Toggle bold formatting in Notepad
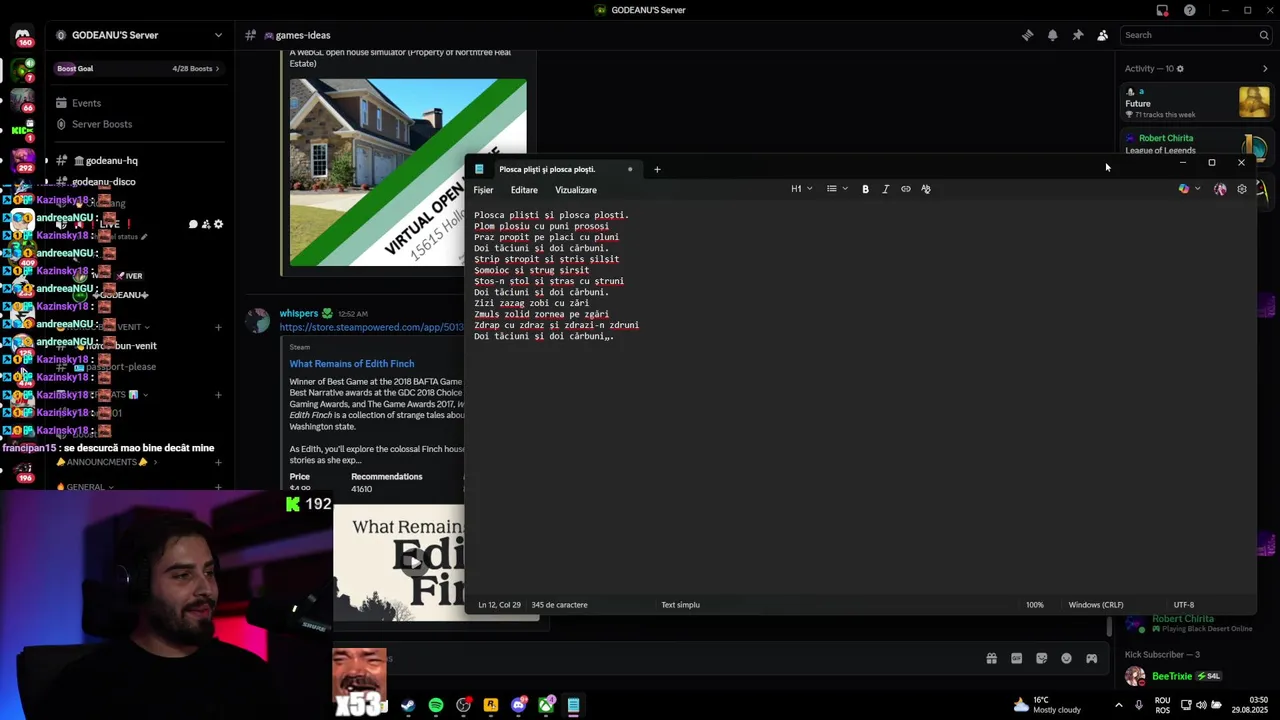Image resolution: width=1280 pixels, height=720 pixels. [x=865, y=189]
